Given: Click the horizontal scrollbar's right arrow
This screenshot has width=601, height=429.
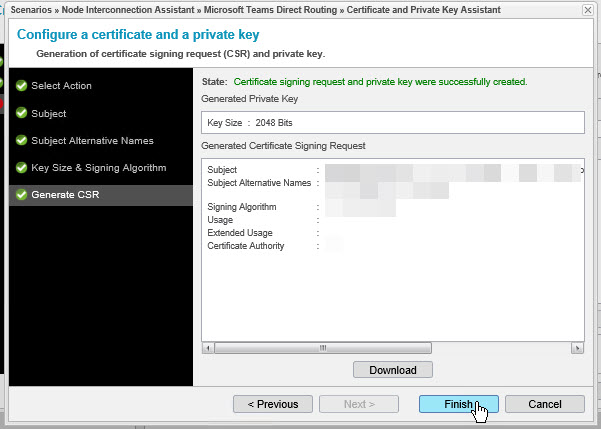Looking at the screenshot, I should (x=577, y=348).
